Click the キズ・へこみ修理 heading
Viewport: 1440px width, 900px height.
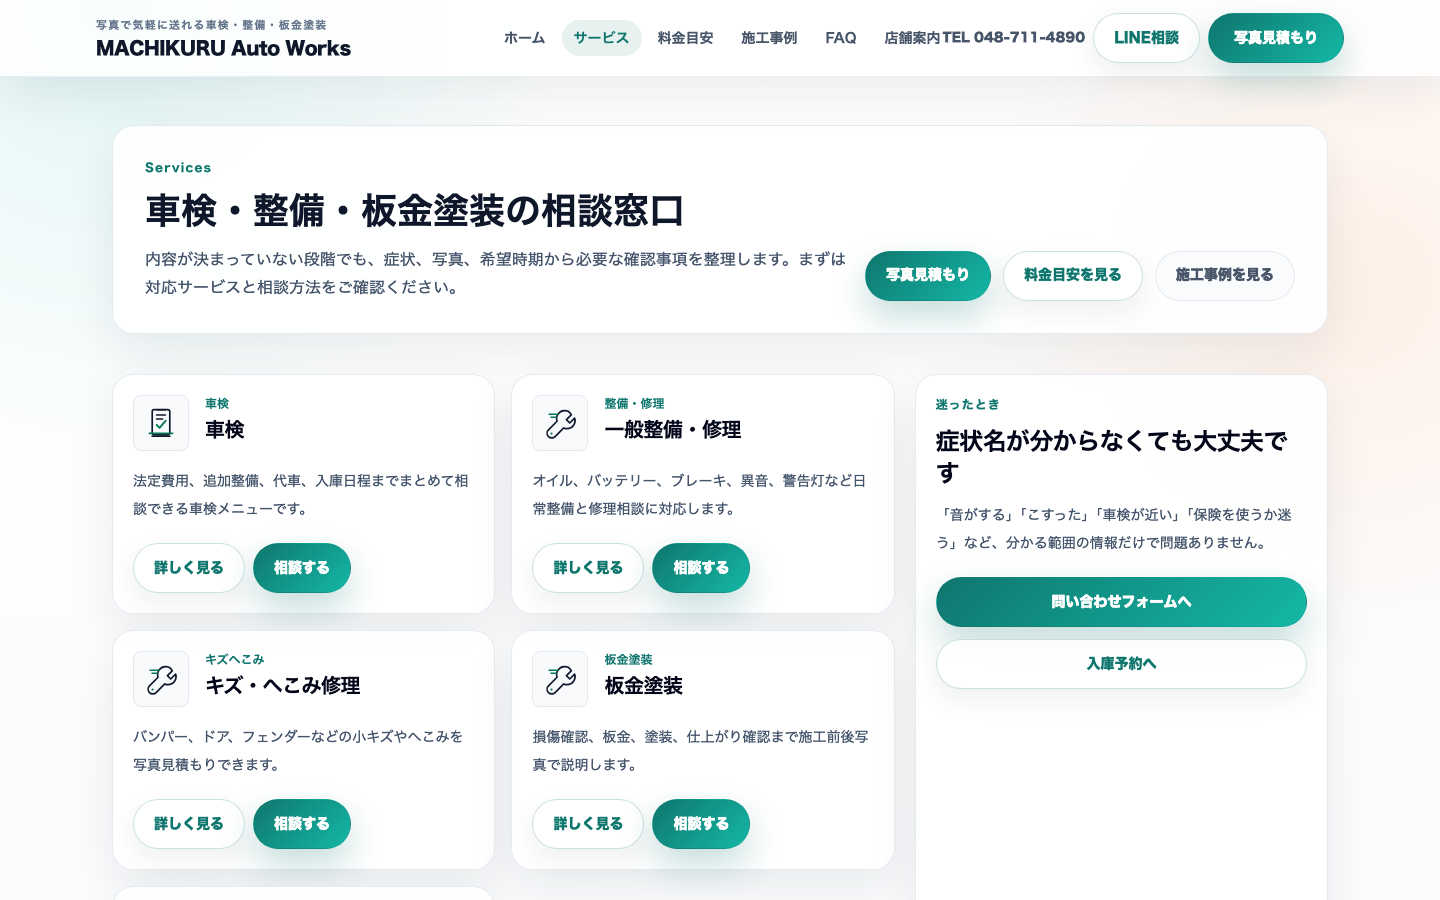point(283,686)
